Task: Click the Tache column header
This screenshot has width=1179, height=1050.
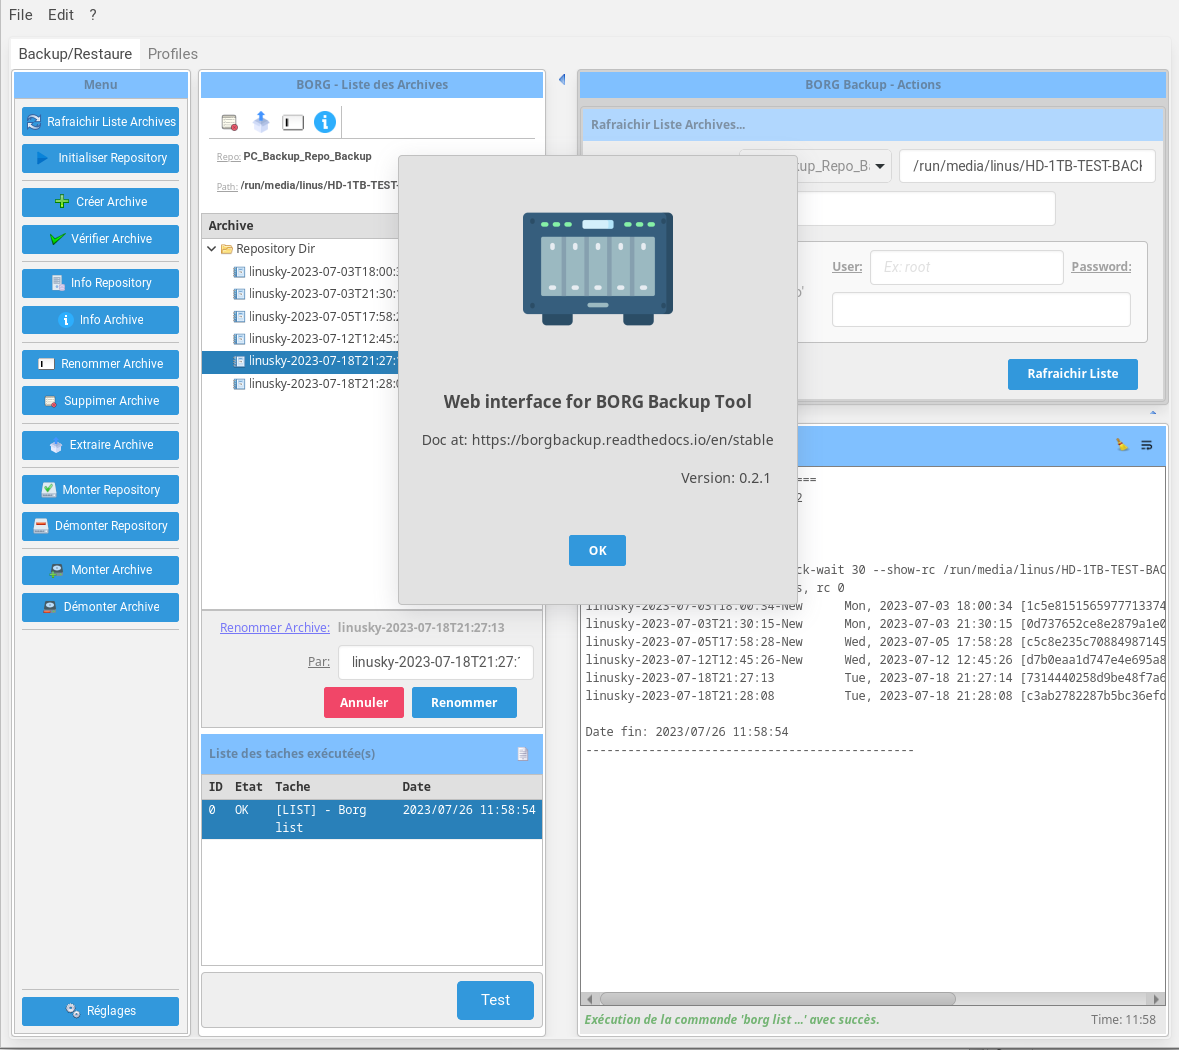Action: click(292, 787)
